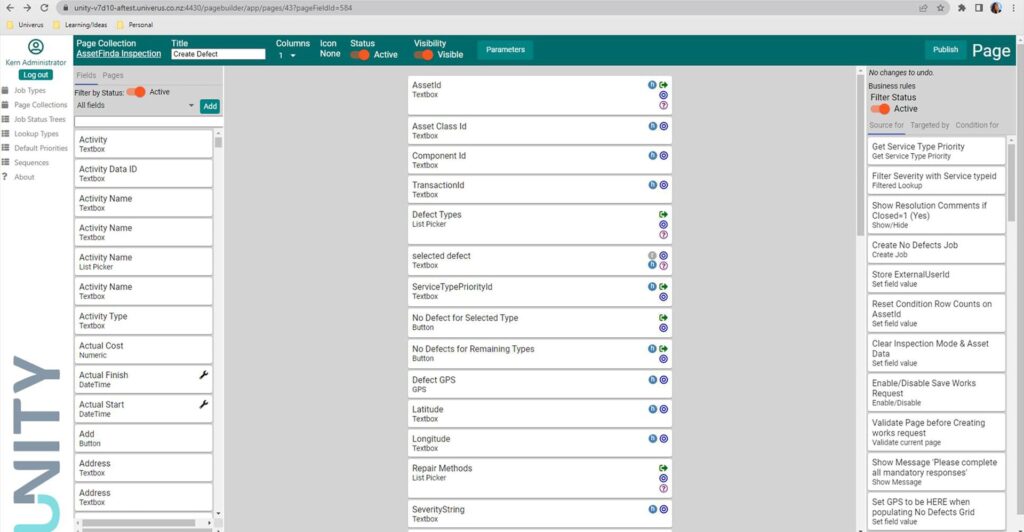Click the wrench icon on Actual Start field
This screenshot has width=1024, height=532.
[x=204, y=404]
